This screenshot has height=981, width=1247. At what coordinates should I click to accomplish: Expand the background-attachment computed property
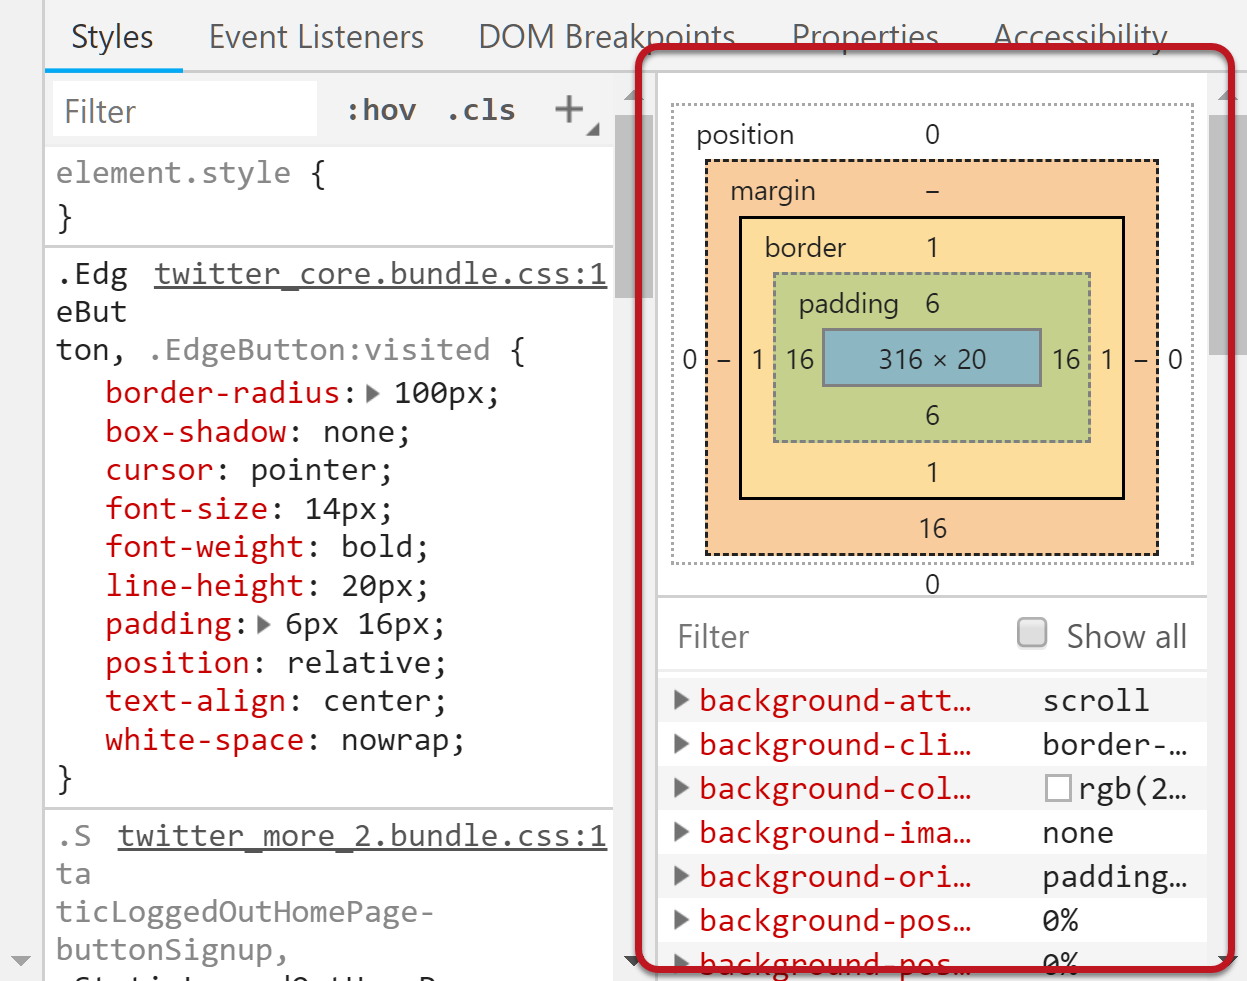(681, 700)
